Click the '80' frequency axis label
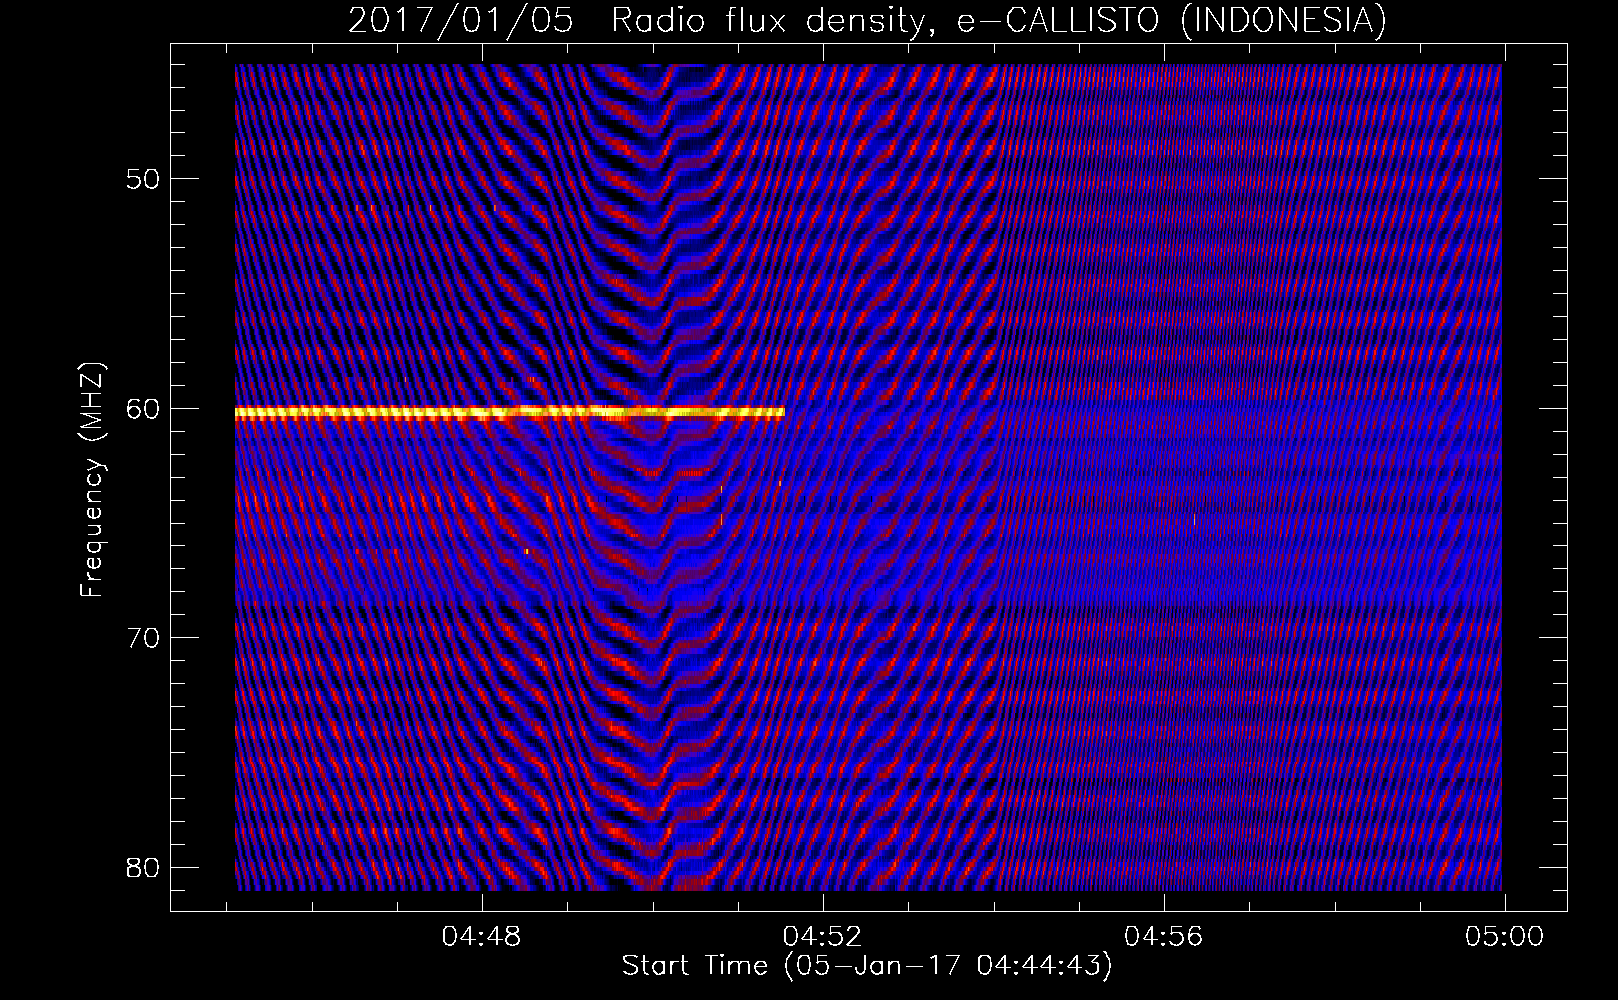 coord(144,866)
